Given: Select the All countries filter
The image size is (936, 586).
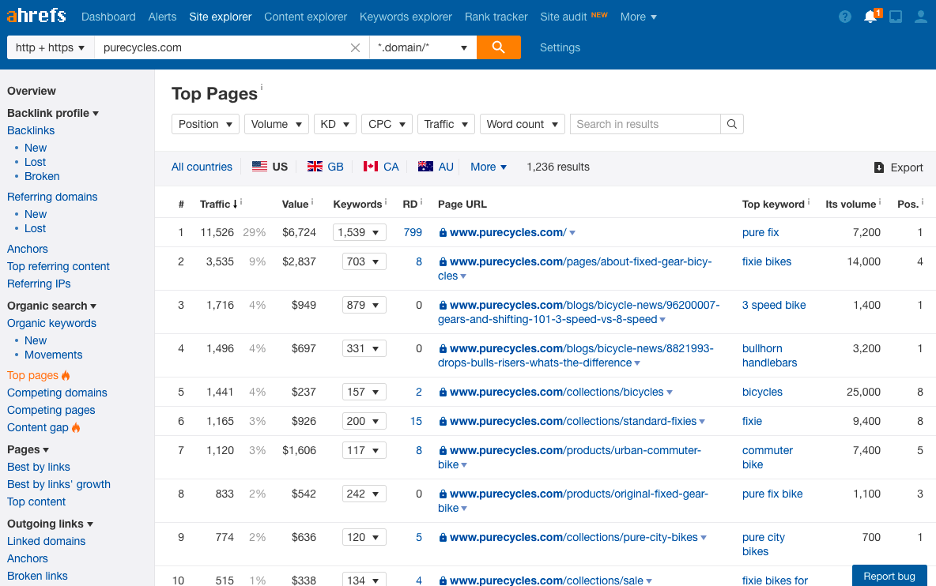Looking at the screenshot, I should (x=202, y=167).
